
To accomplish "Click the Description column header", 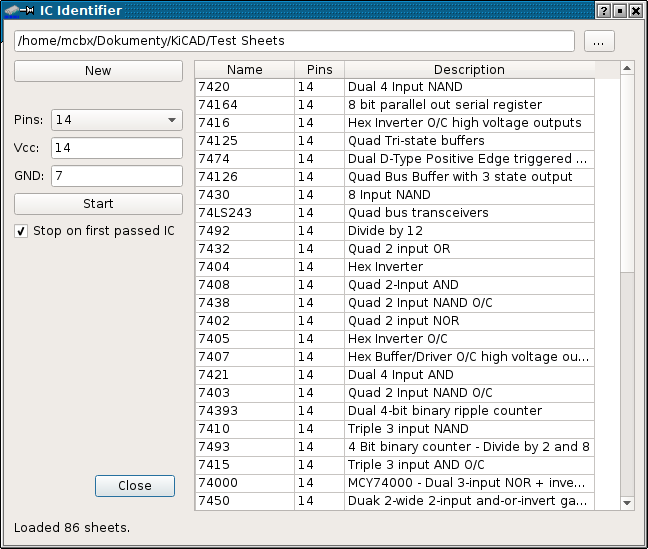I will (468, 70).
